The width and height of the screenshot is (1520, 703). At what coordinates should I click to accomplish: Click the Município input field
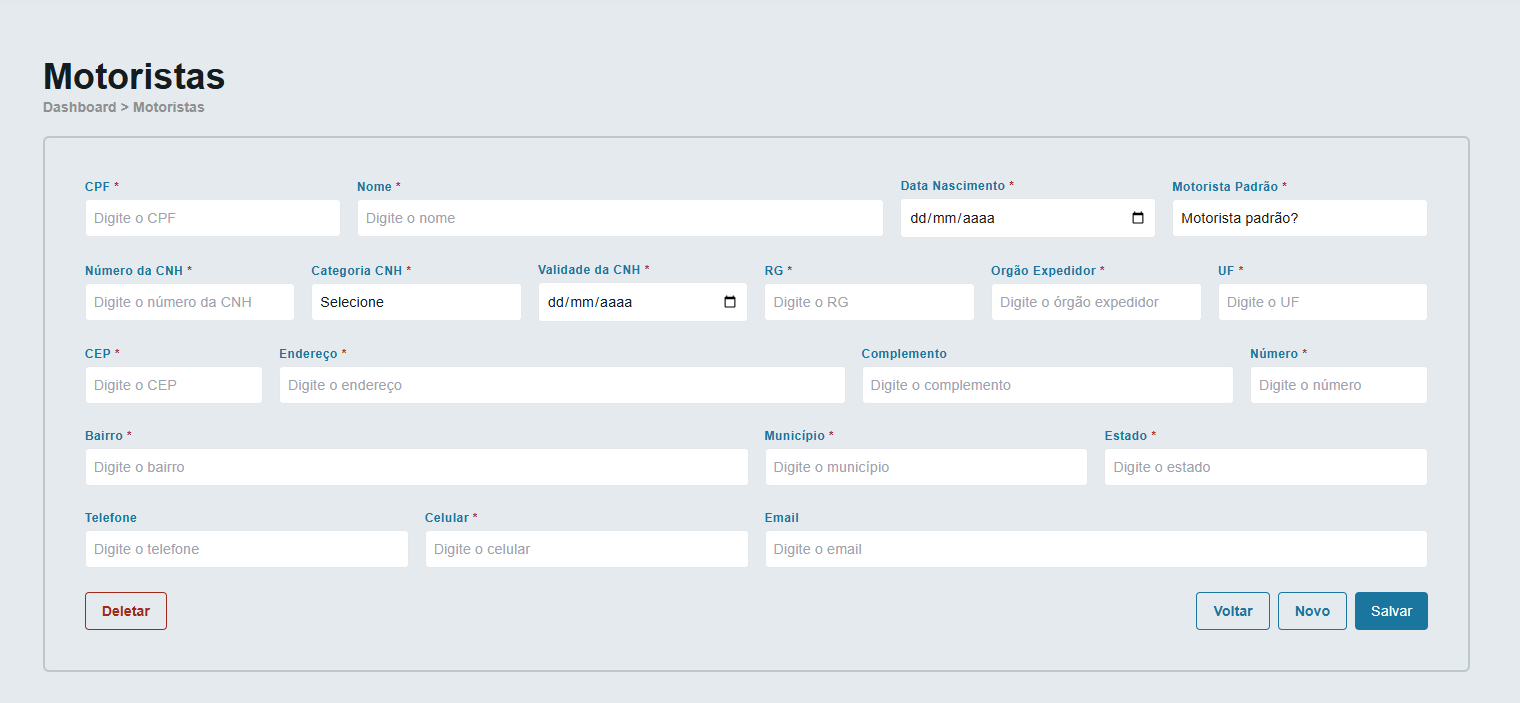(925, 467)
